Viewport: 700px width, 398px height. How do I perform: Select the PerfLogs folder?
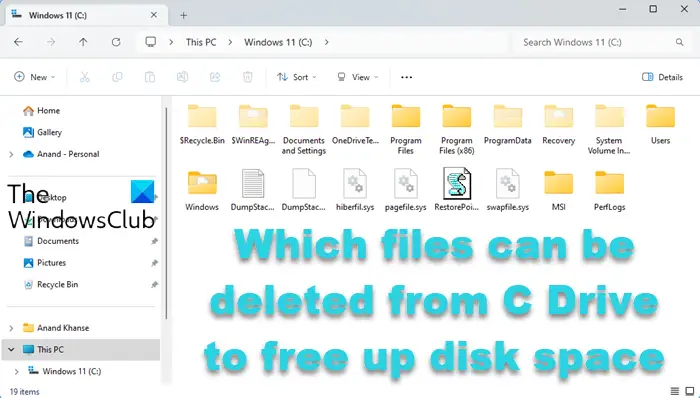point(609,191)
